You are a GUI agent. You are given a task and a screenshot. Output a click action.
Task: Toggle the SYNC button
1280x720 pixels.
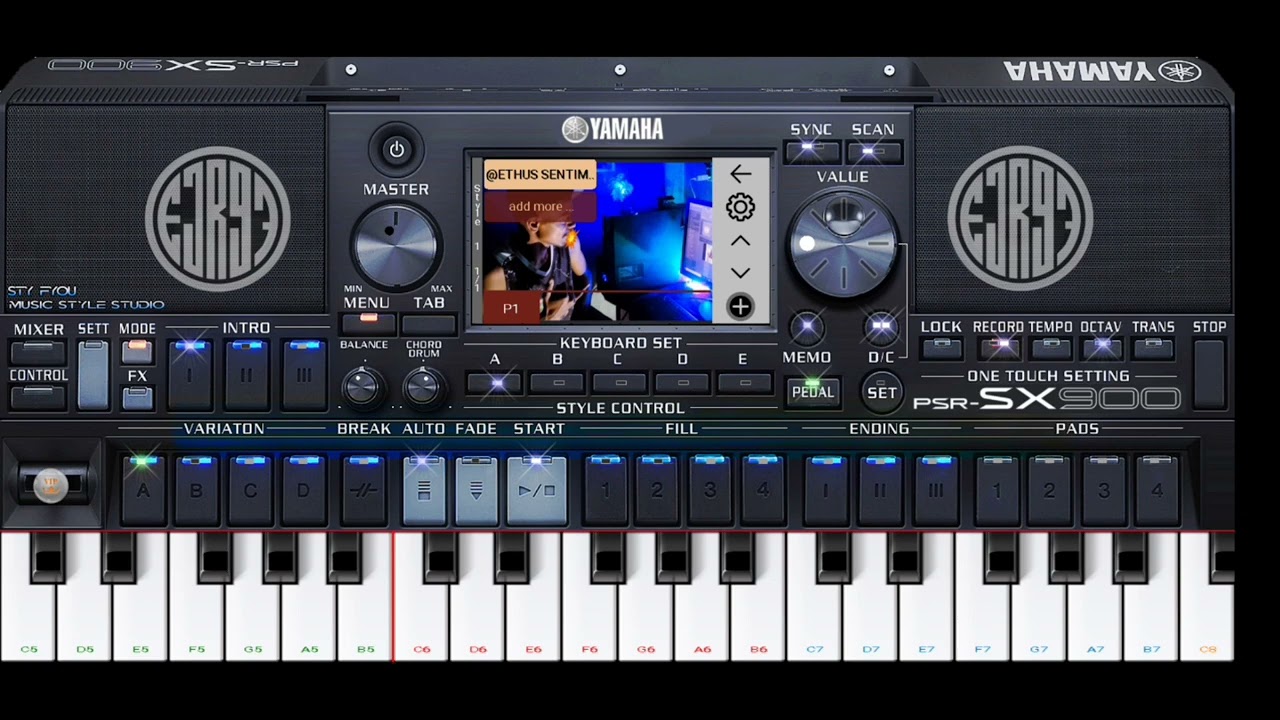point(812,152)
